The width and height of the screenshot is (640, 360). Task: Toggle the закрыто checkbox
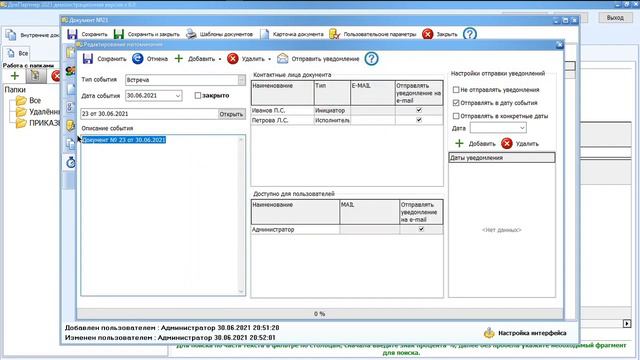198,96
